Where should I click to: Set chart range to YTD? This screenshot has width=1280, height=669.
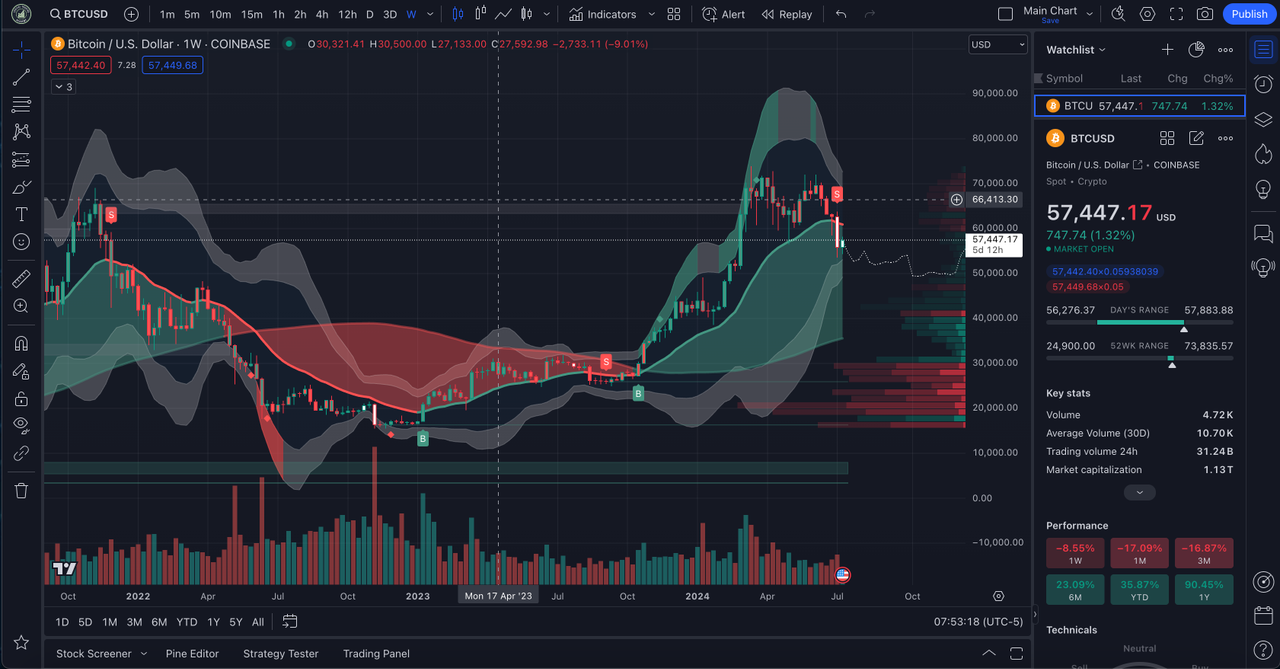186,622
